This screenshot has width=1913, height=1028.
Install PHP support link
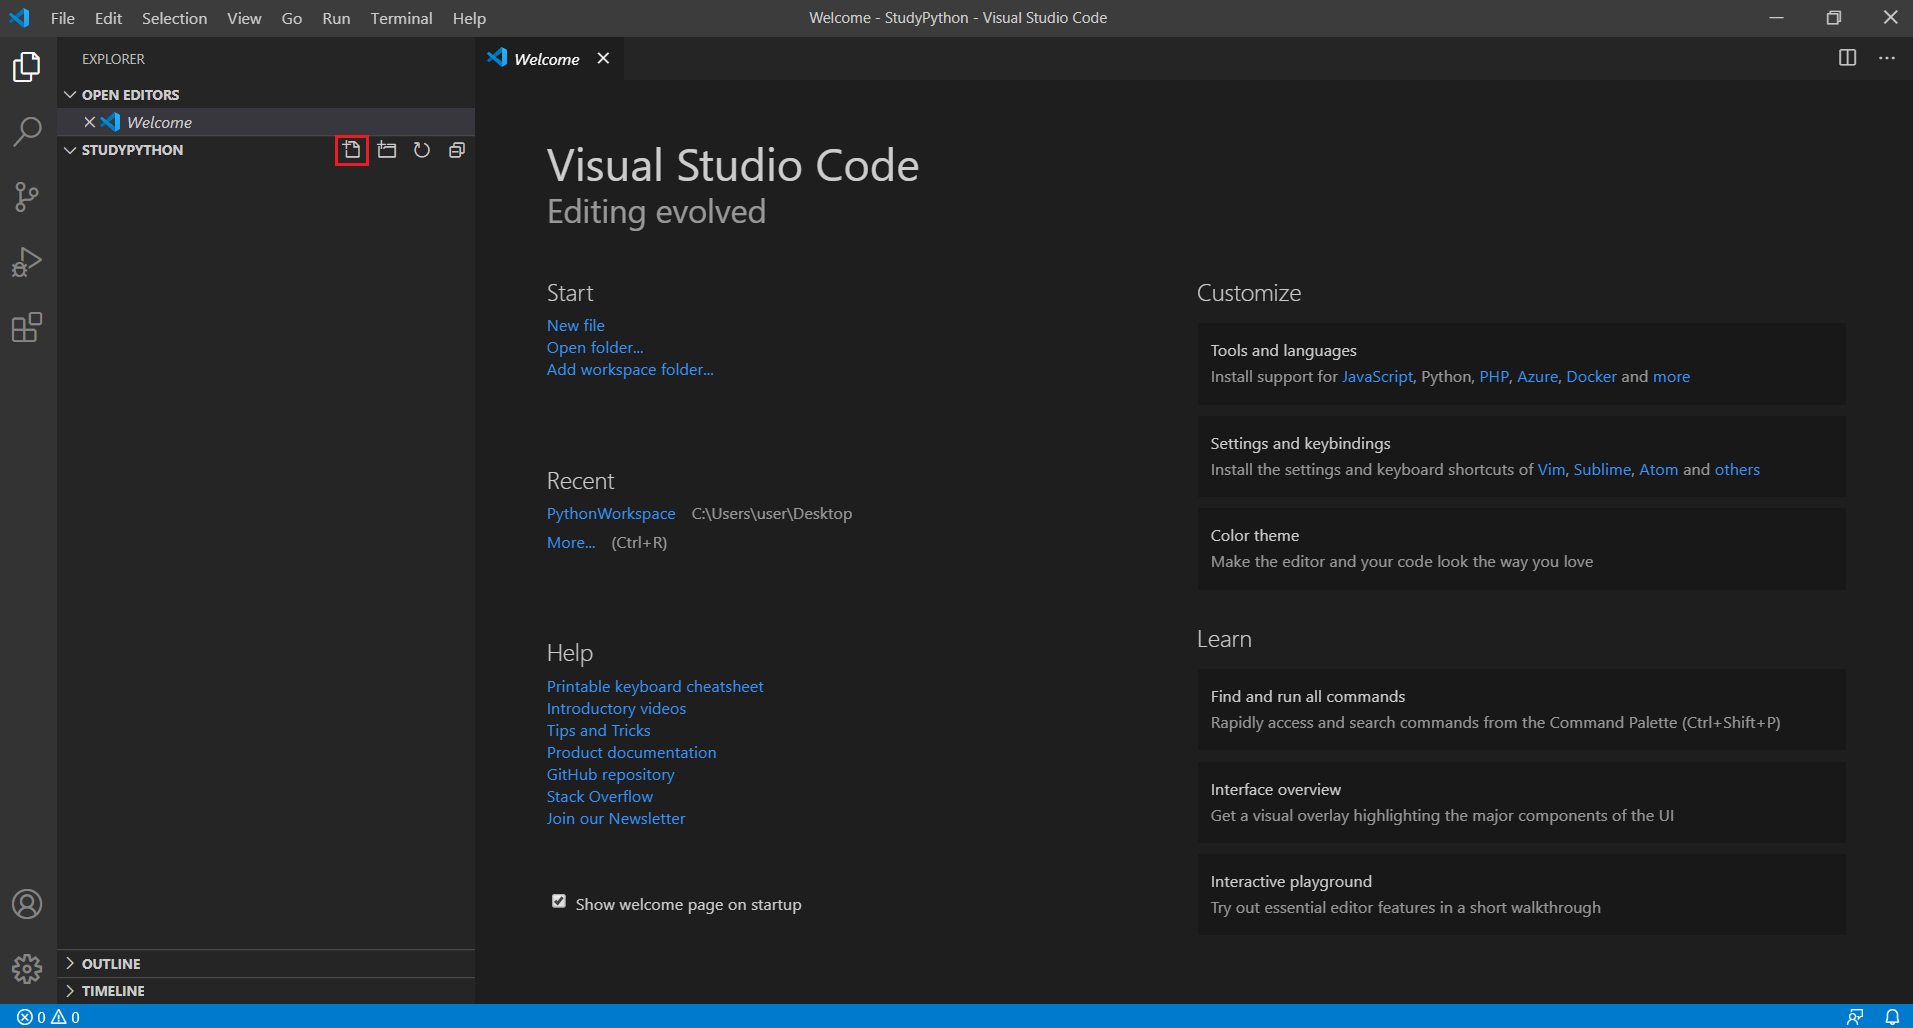coord(1494,377)
